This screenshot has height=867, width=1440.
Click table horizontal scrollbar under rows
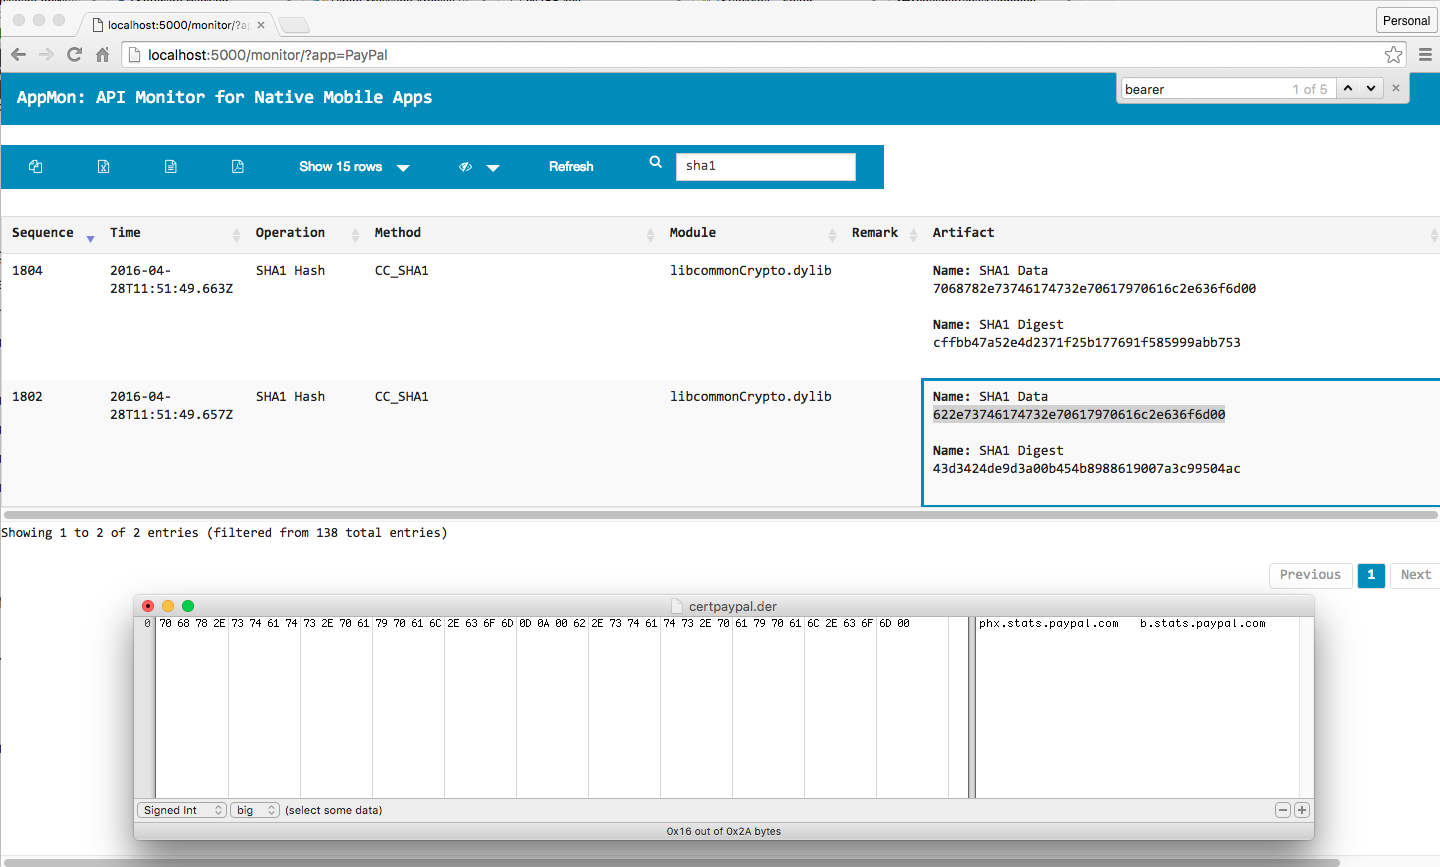click(720, 515)
